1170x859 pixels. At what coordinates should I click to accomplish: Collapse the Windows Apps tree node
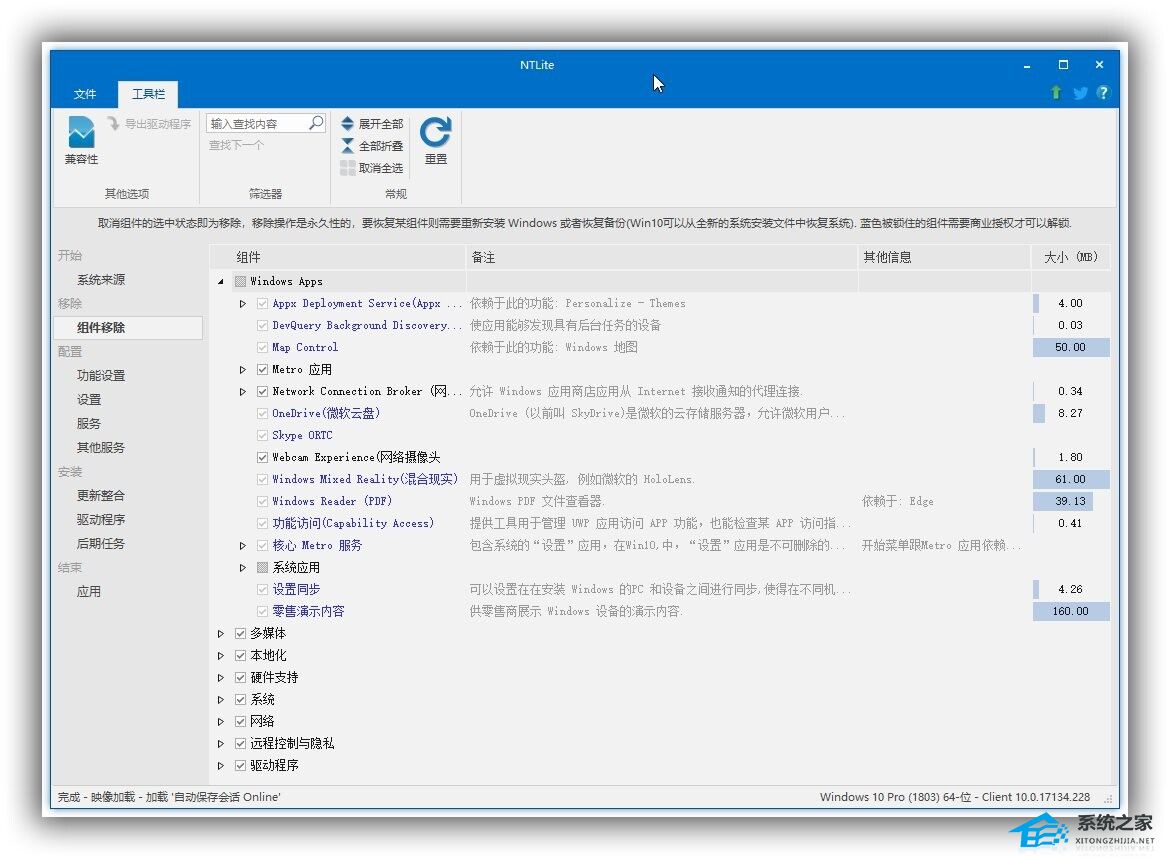[x=221, y=281]
